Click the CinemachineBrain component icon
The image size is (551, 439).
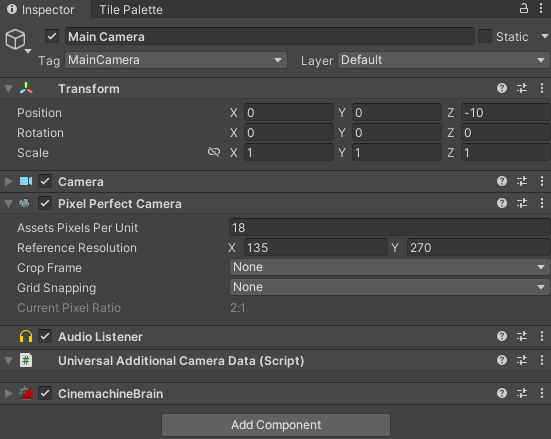point(26,393)
